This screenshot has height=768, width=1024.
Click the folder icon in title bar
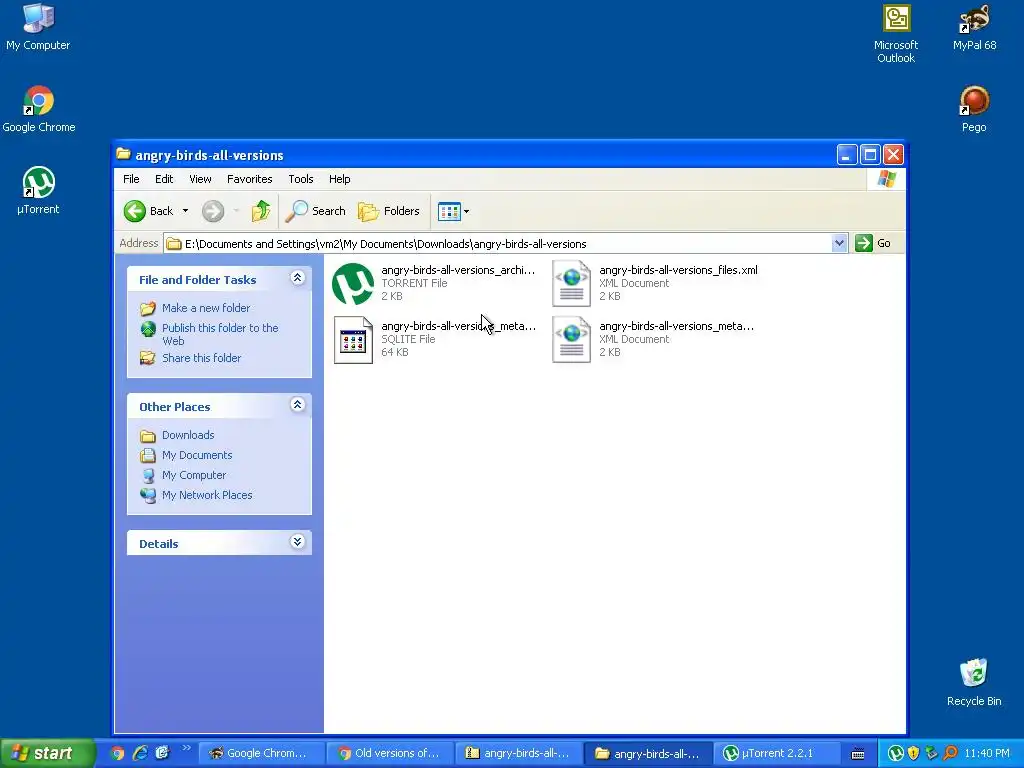123,154
